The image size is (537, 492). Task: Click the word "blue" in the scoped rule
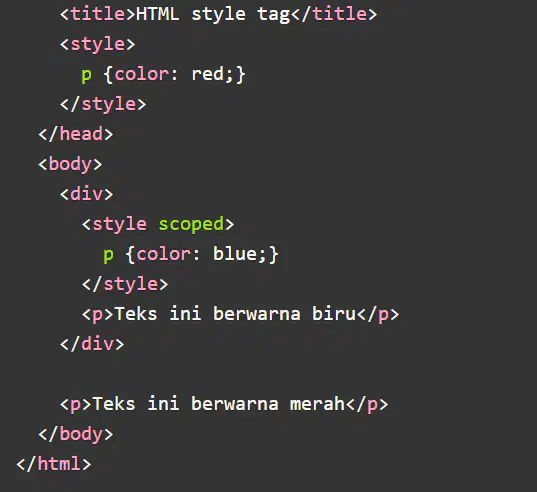click(x=235, y=254)
